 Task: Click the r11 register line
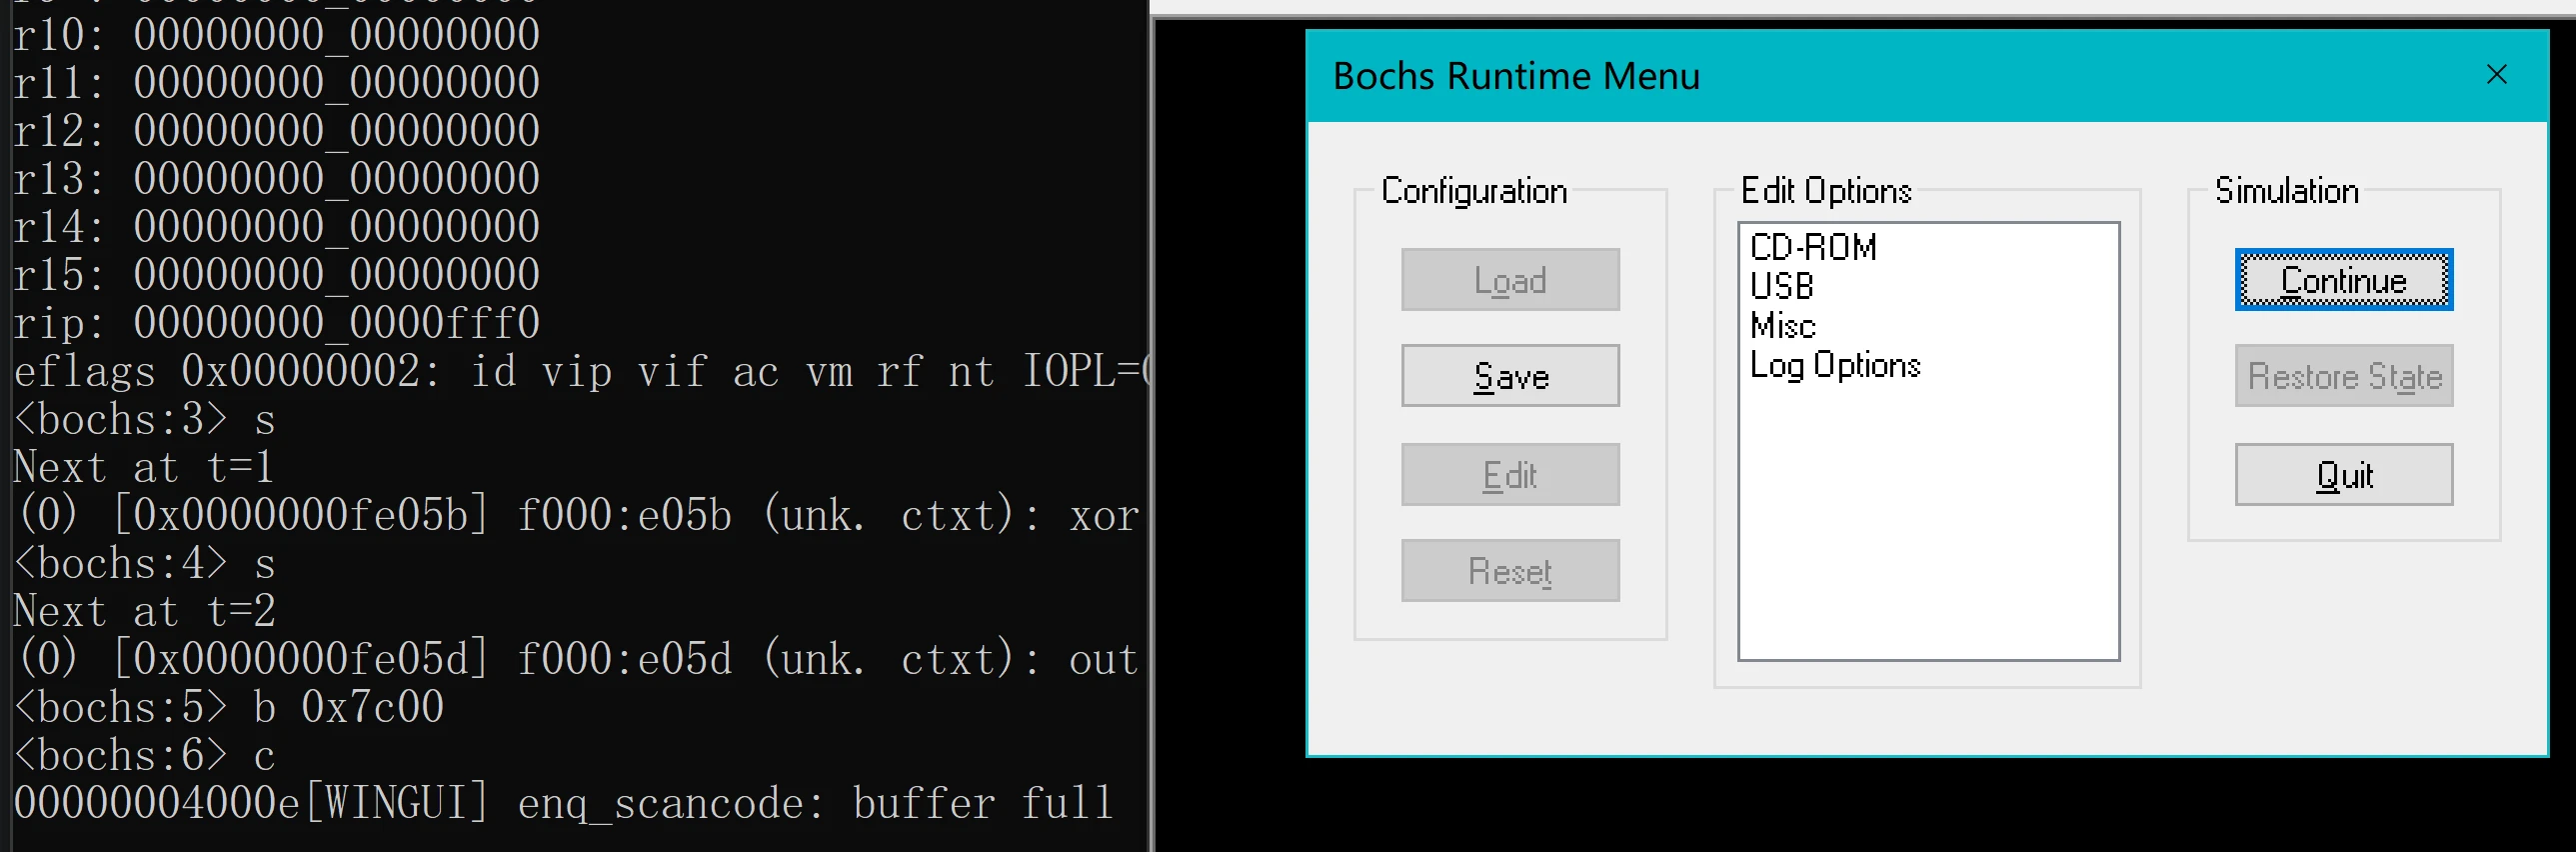point(276,83)
